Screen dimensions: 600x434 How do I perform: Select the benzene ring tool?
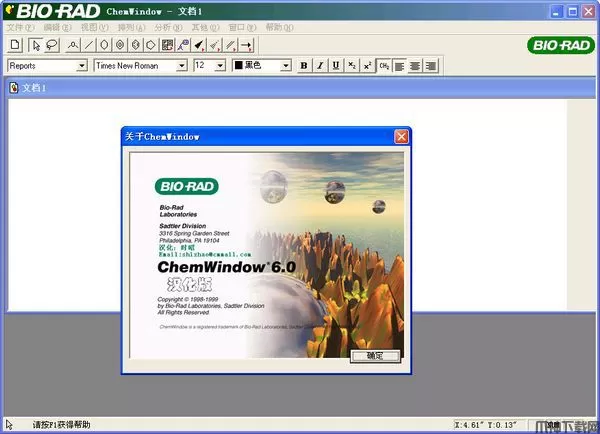(120, 45)
